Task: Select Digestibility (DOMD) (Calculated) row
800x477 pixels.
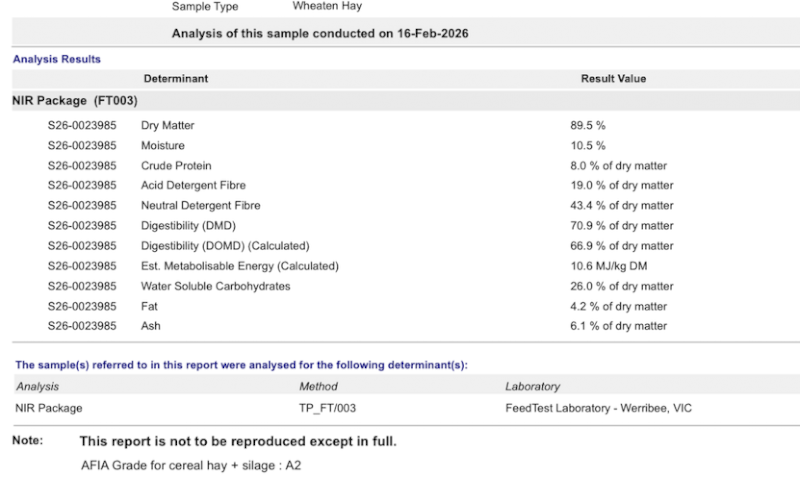Action: pyautogui.click(x=406, y=246)
